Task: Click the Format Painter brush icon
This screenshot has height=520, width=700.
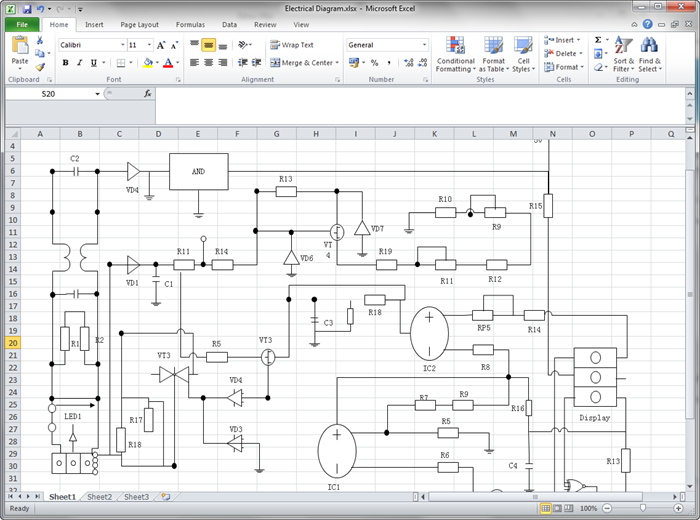Action: 40,67
